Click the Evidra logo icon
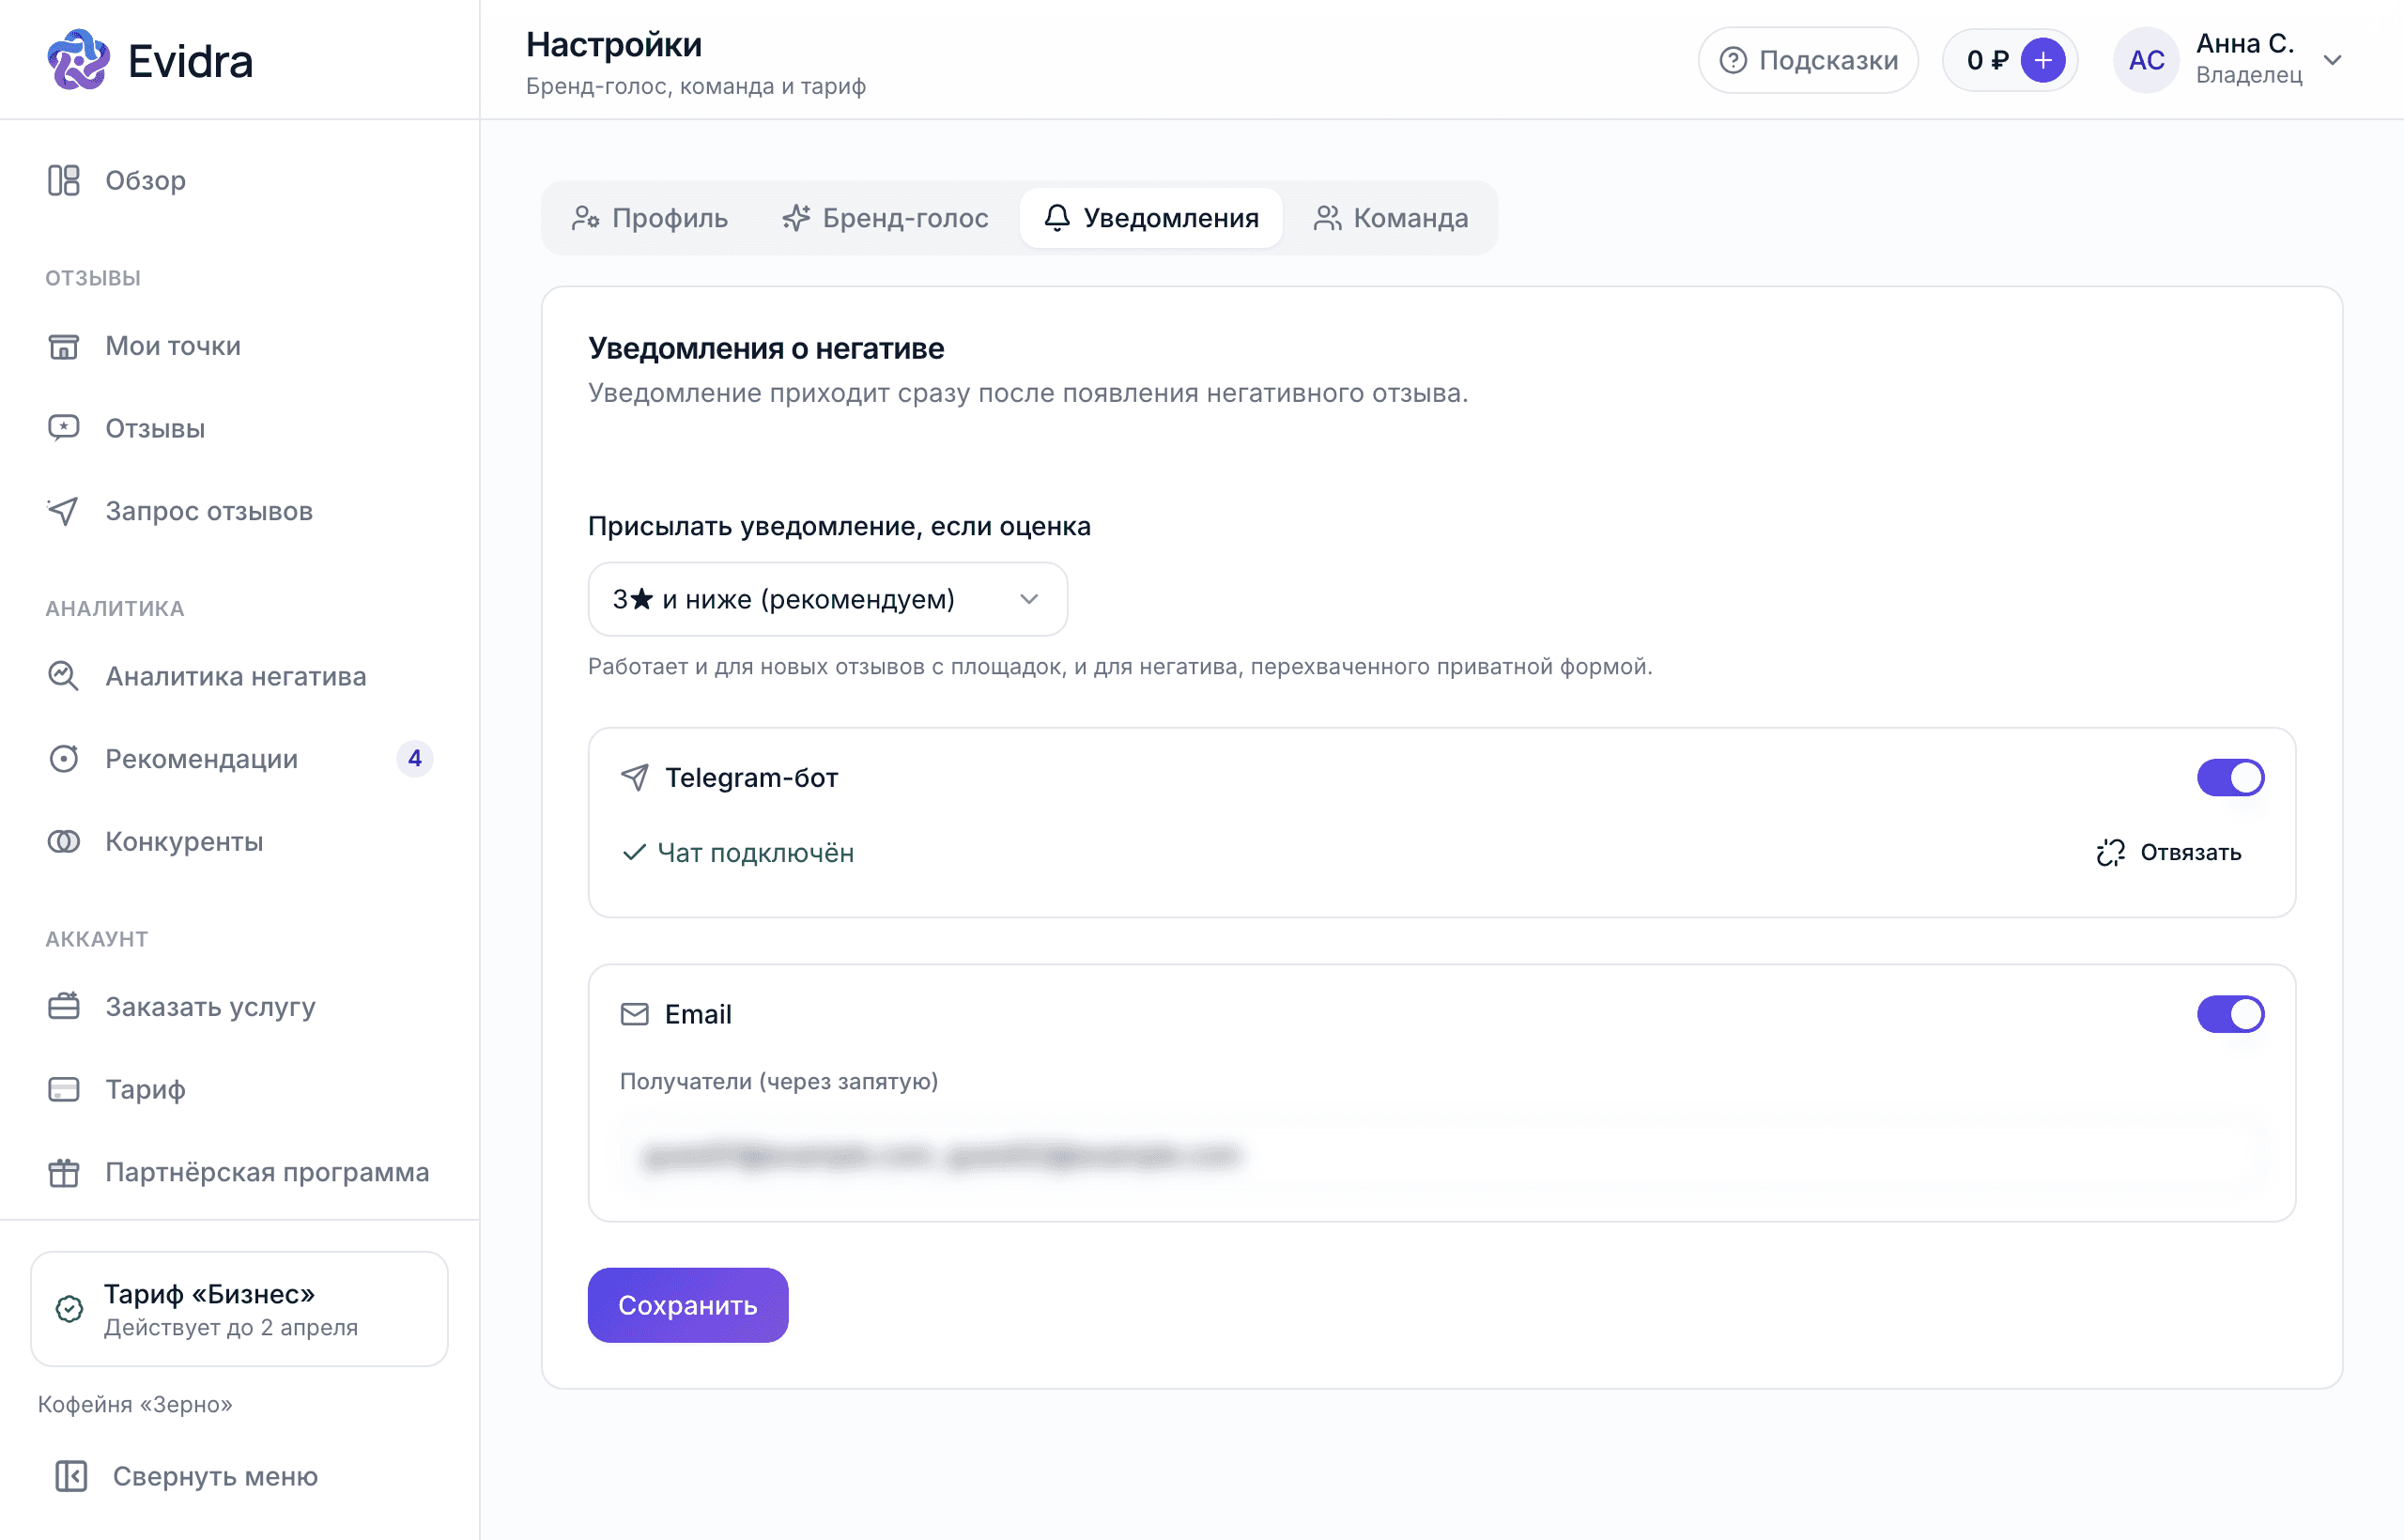The height and width of the screenshot is (1540, 2404). [79, 60]
